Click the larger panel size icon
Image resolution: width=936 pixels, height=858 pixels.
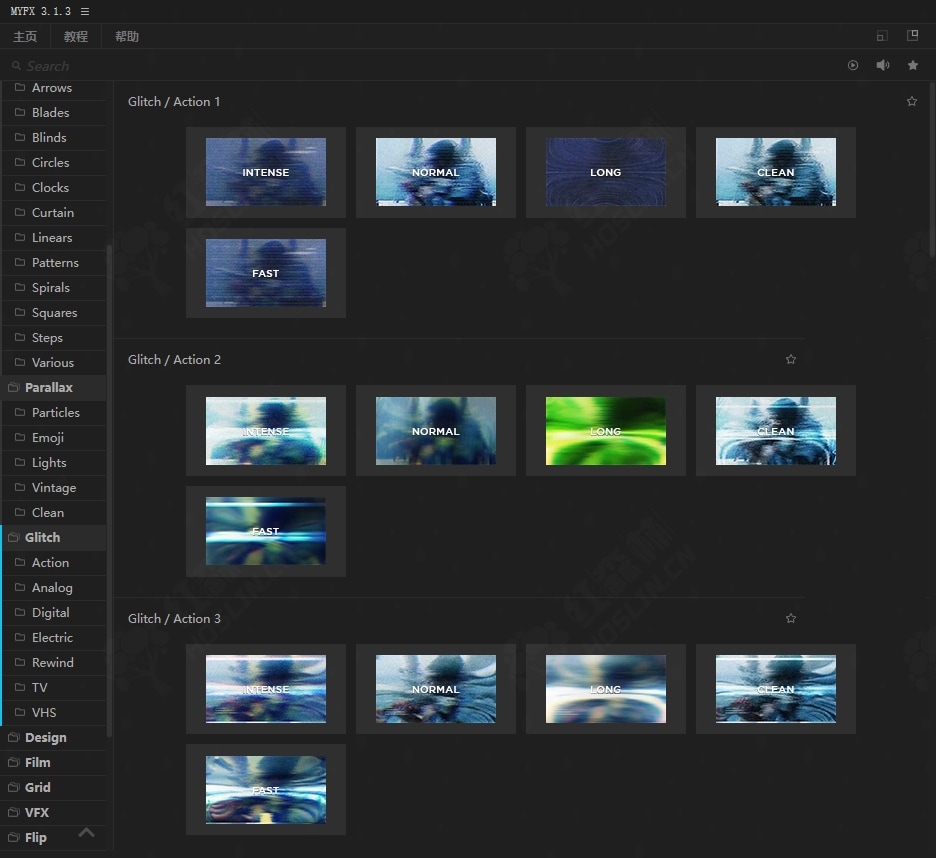[912, 36]
